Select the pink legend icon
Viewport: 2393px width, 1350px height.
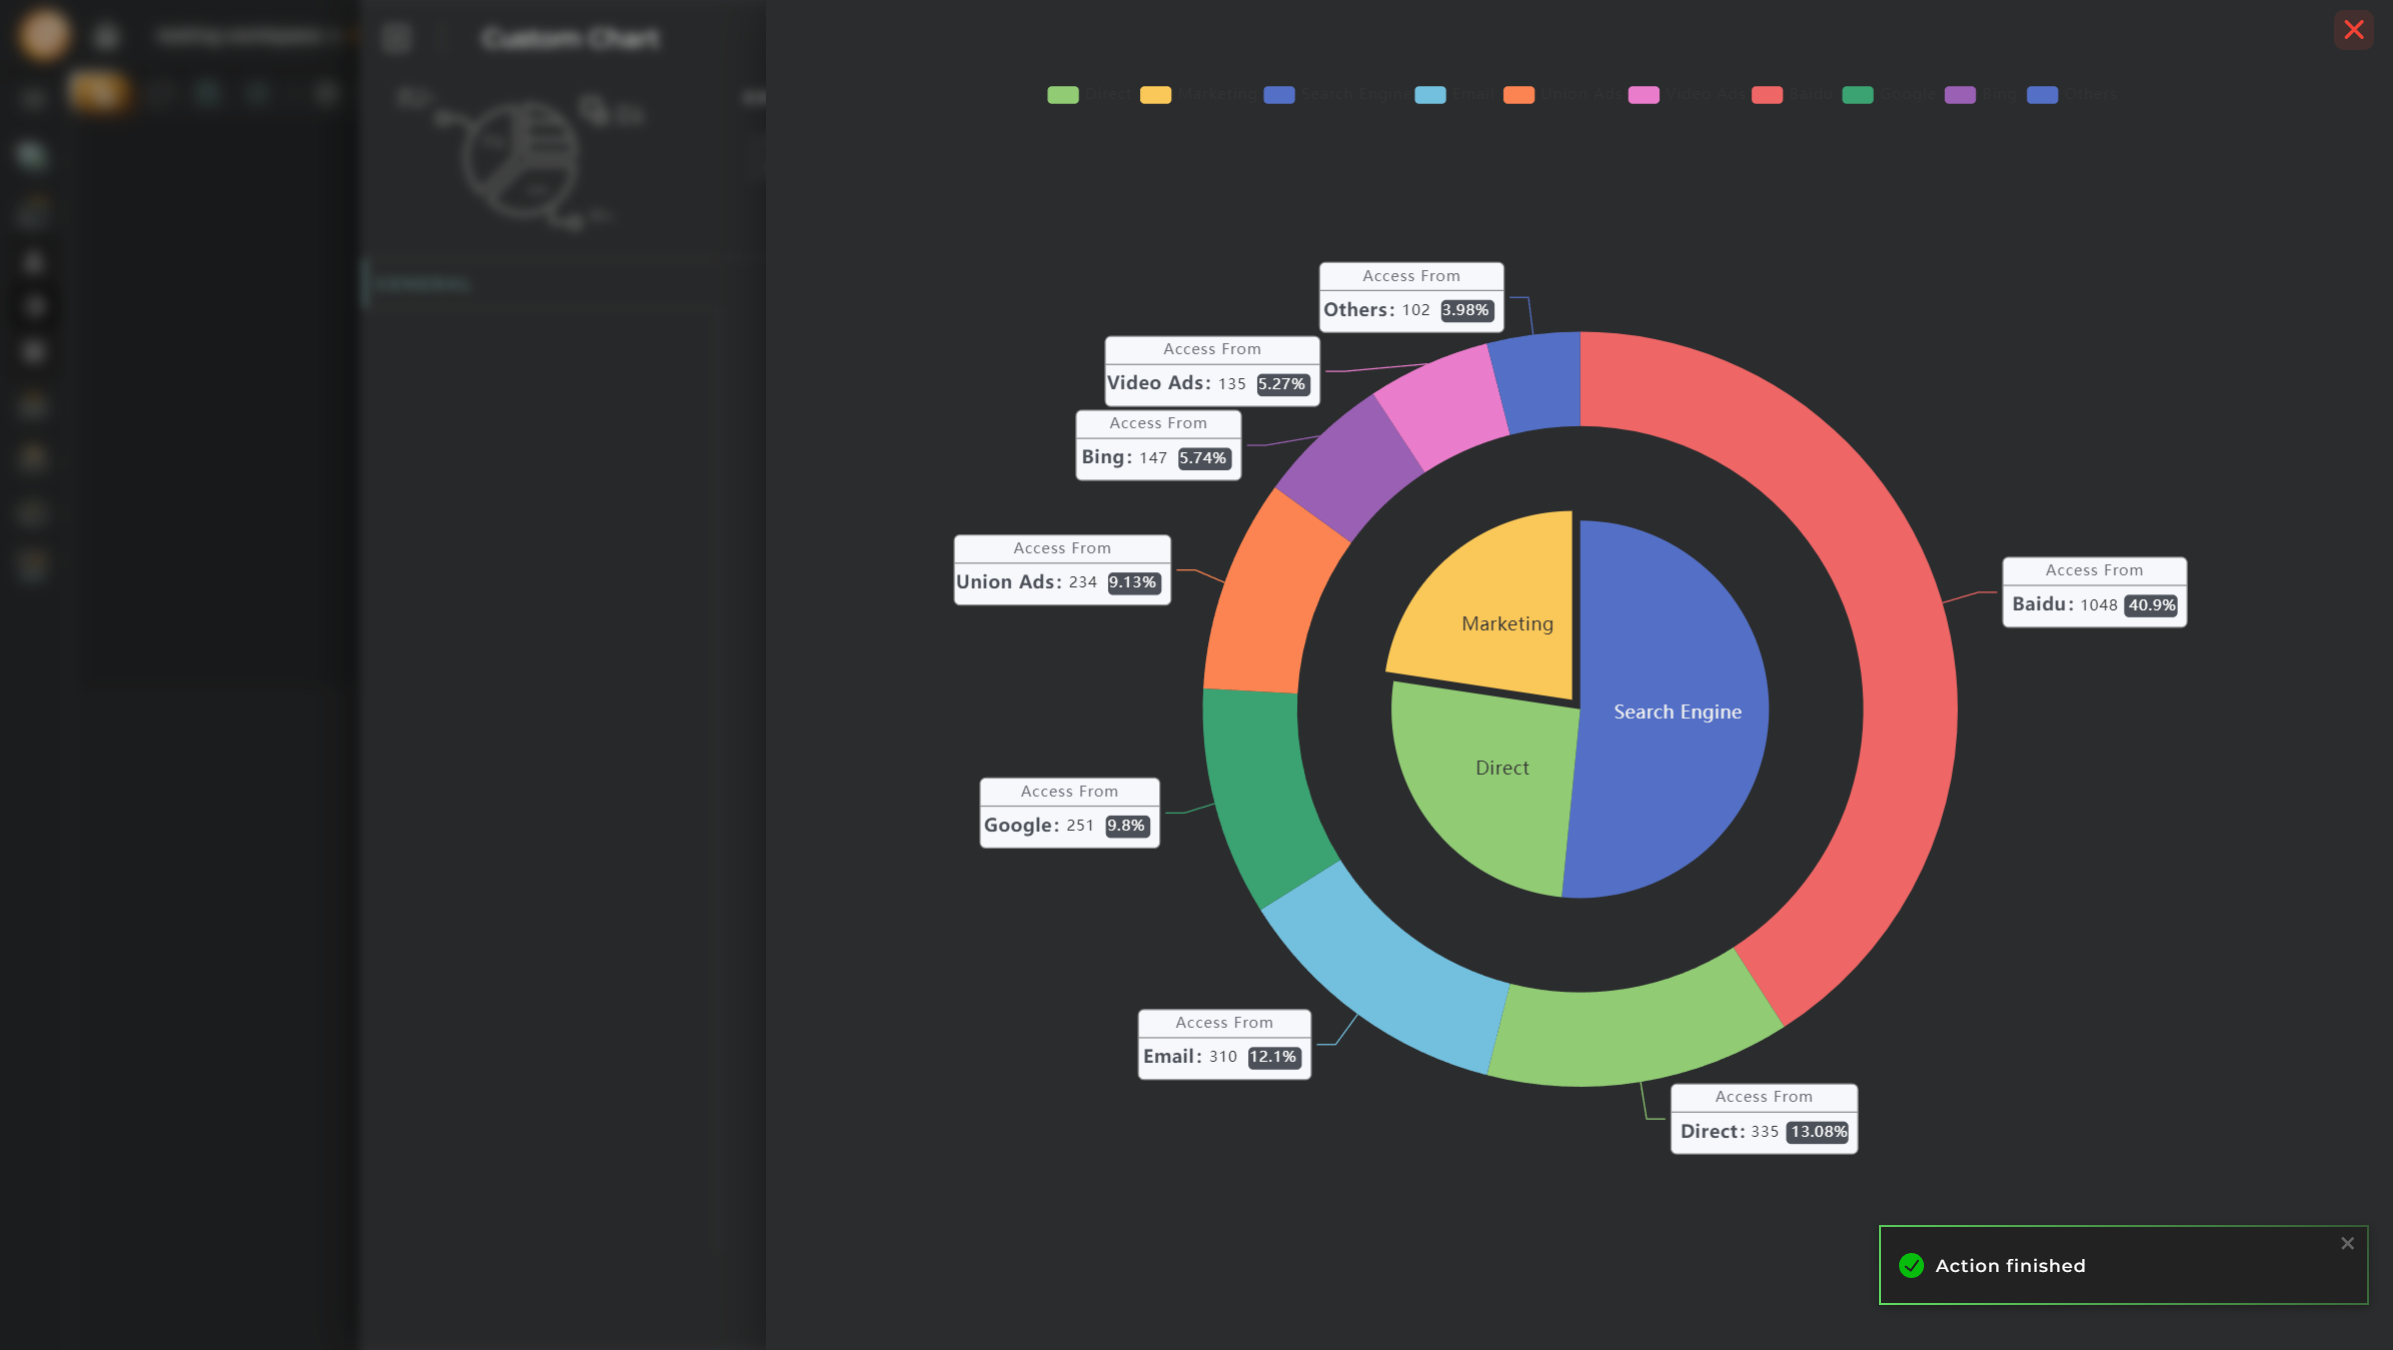(1644, 94)
